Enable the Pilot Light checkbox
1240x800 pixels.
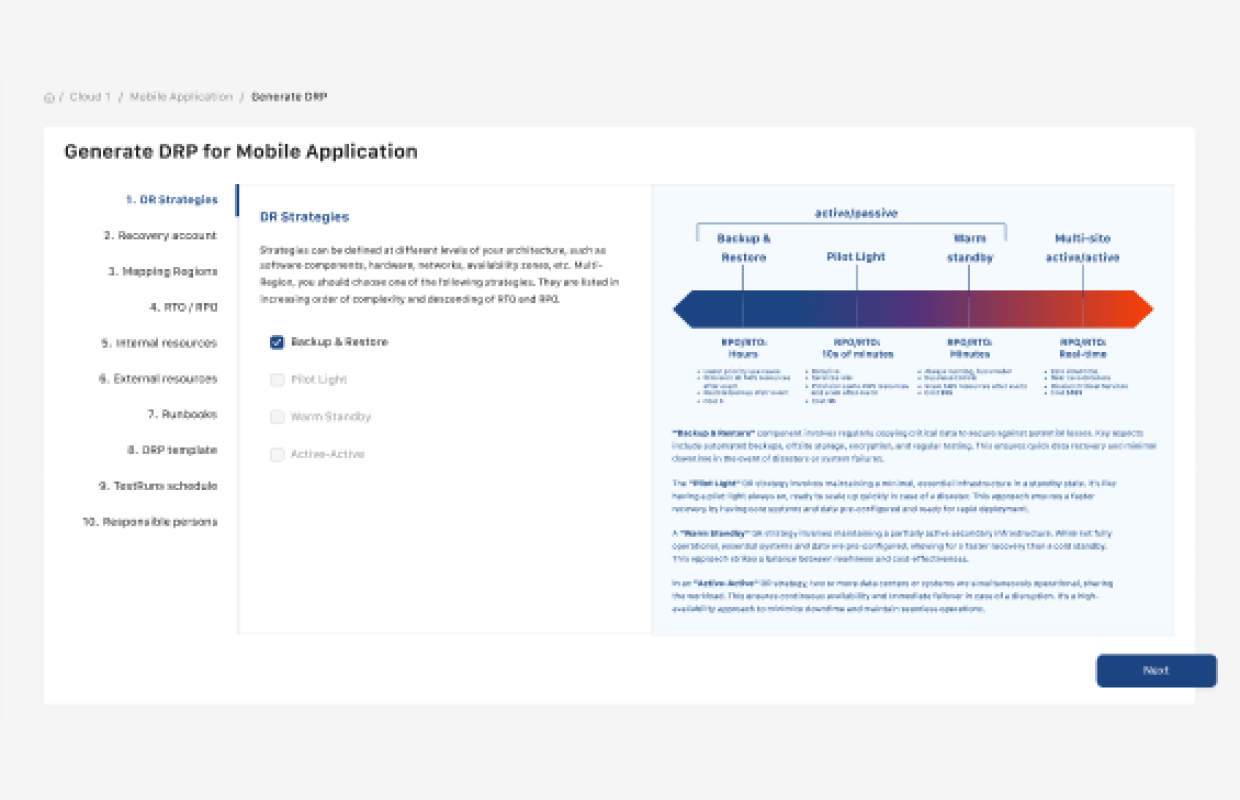277,380
